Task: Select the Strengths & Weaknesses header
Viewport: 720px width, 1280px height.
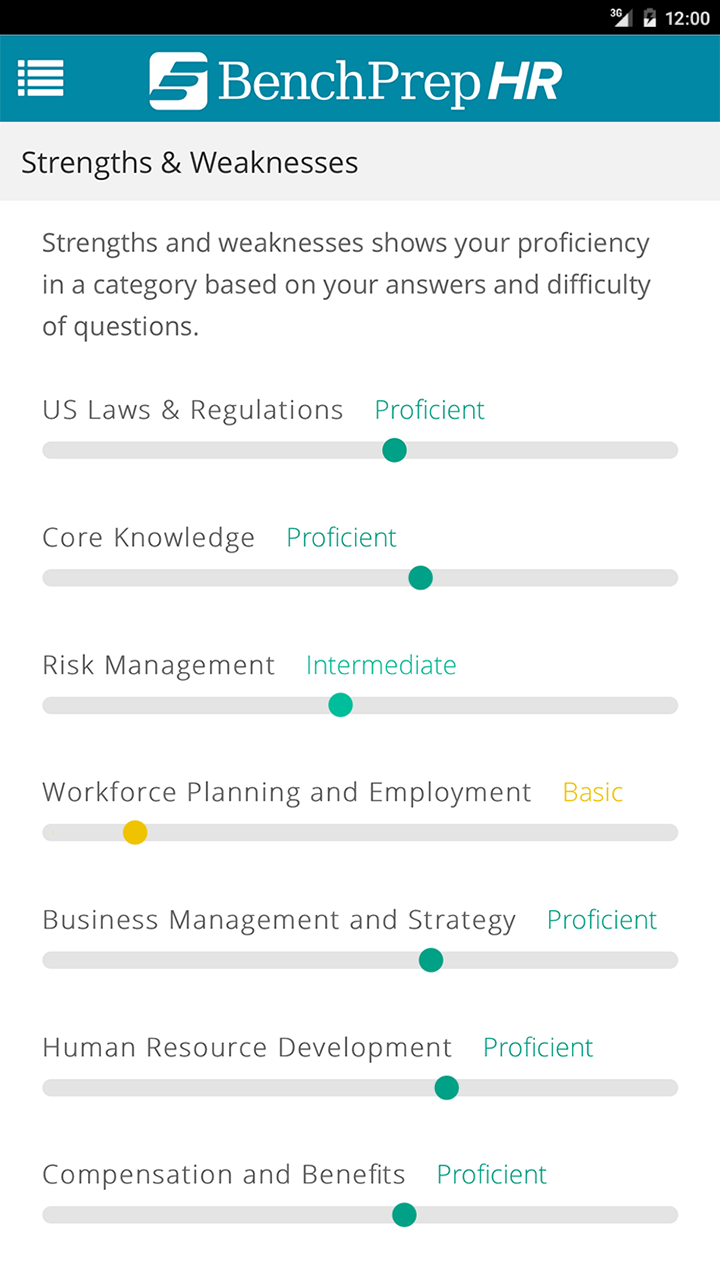Action: (190, 162)
